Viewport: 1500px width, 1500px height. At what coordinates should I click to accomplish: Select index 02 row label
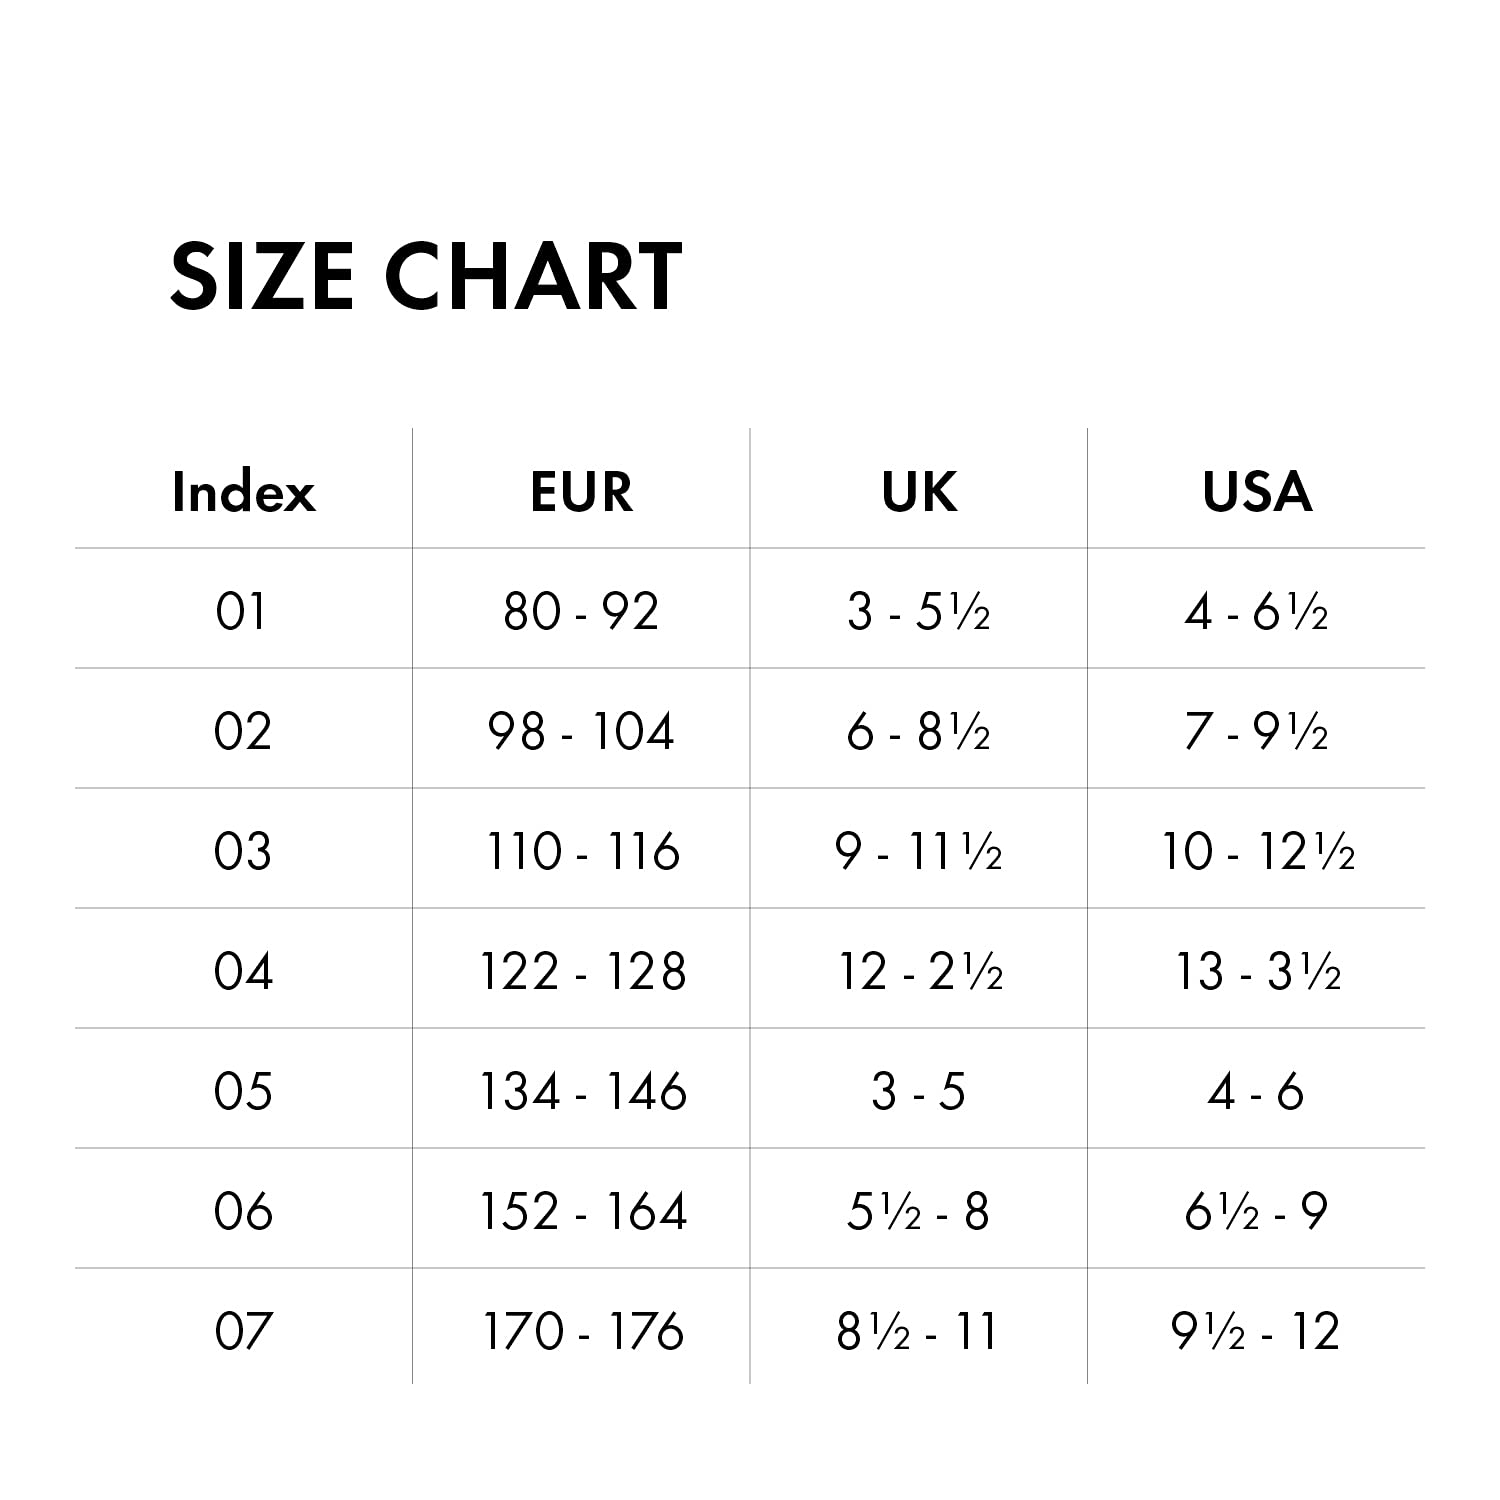click(243, 731)
